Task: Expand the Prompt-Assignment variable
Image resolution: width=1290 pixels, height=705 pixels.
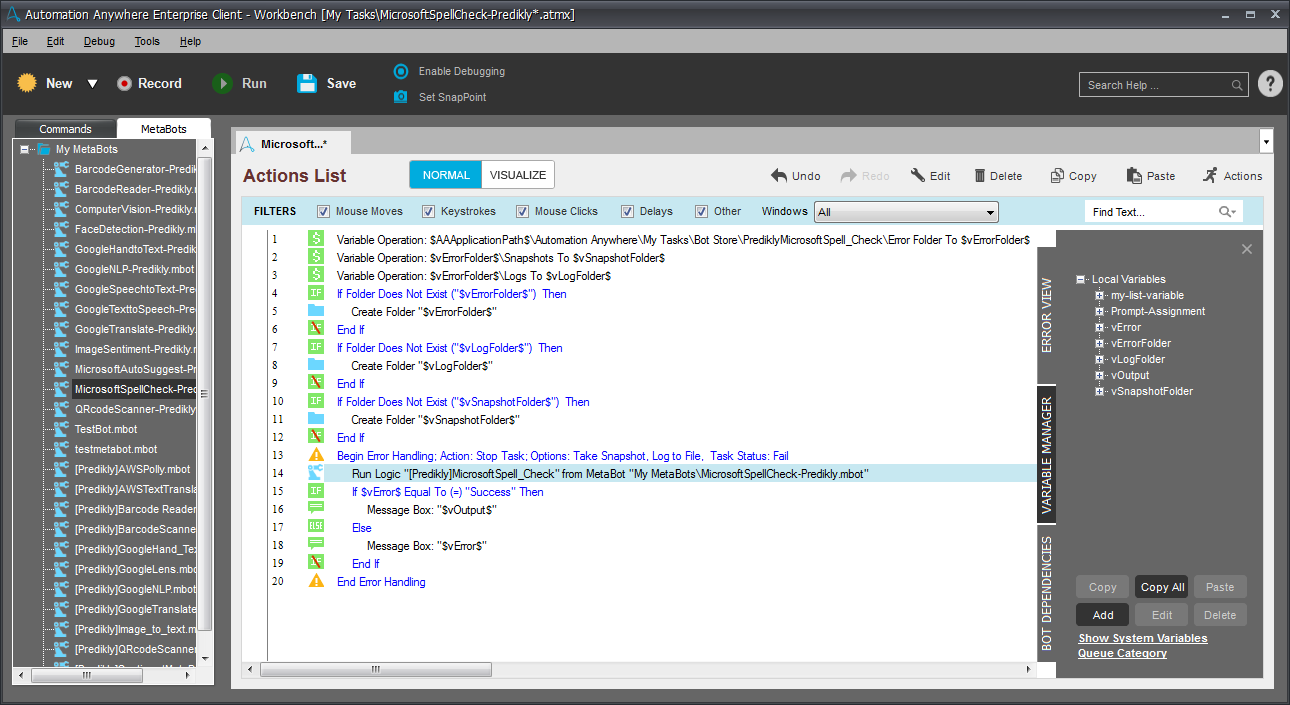Action: [1099, 311]
